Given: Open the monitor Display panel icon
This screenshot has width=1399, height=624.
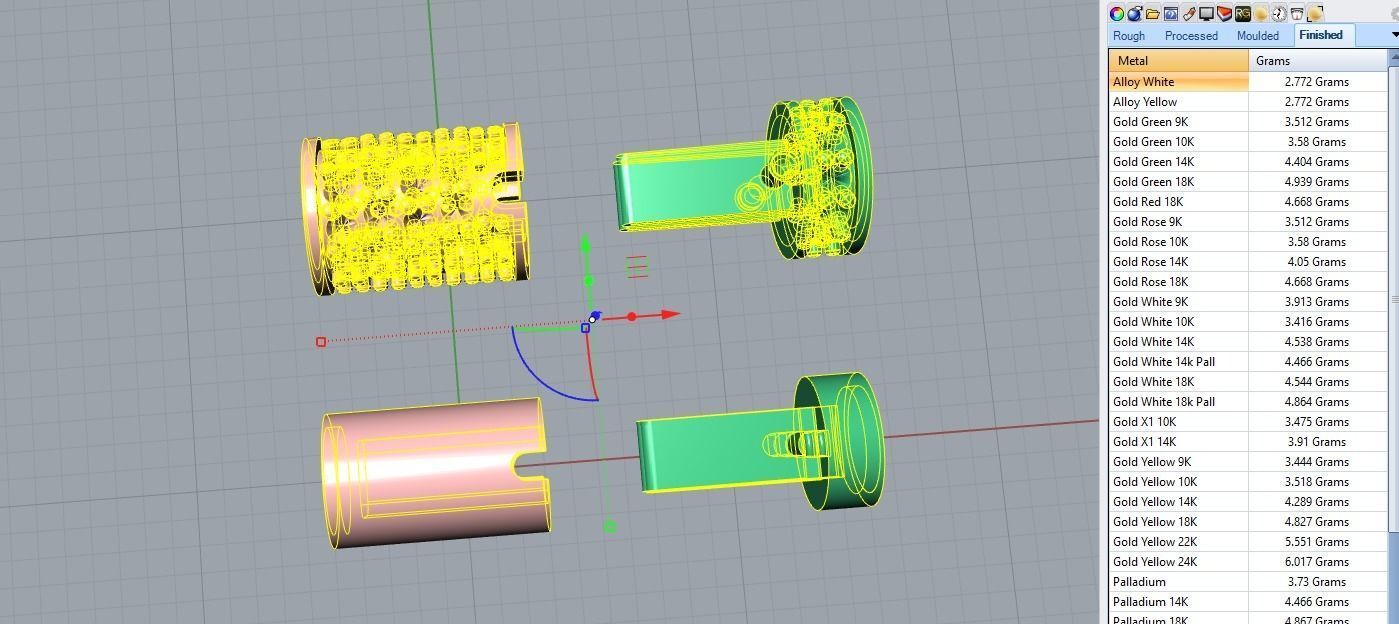Looking at the screenshot, I should click(1206, 13).
